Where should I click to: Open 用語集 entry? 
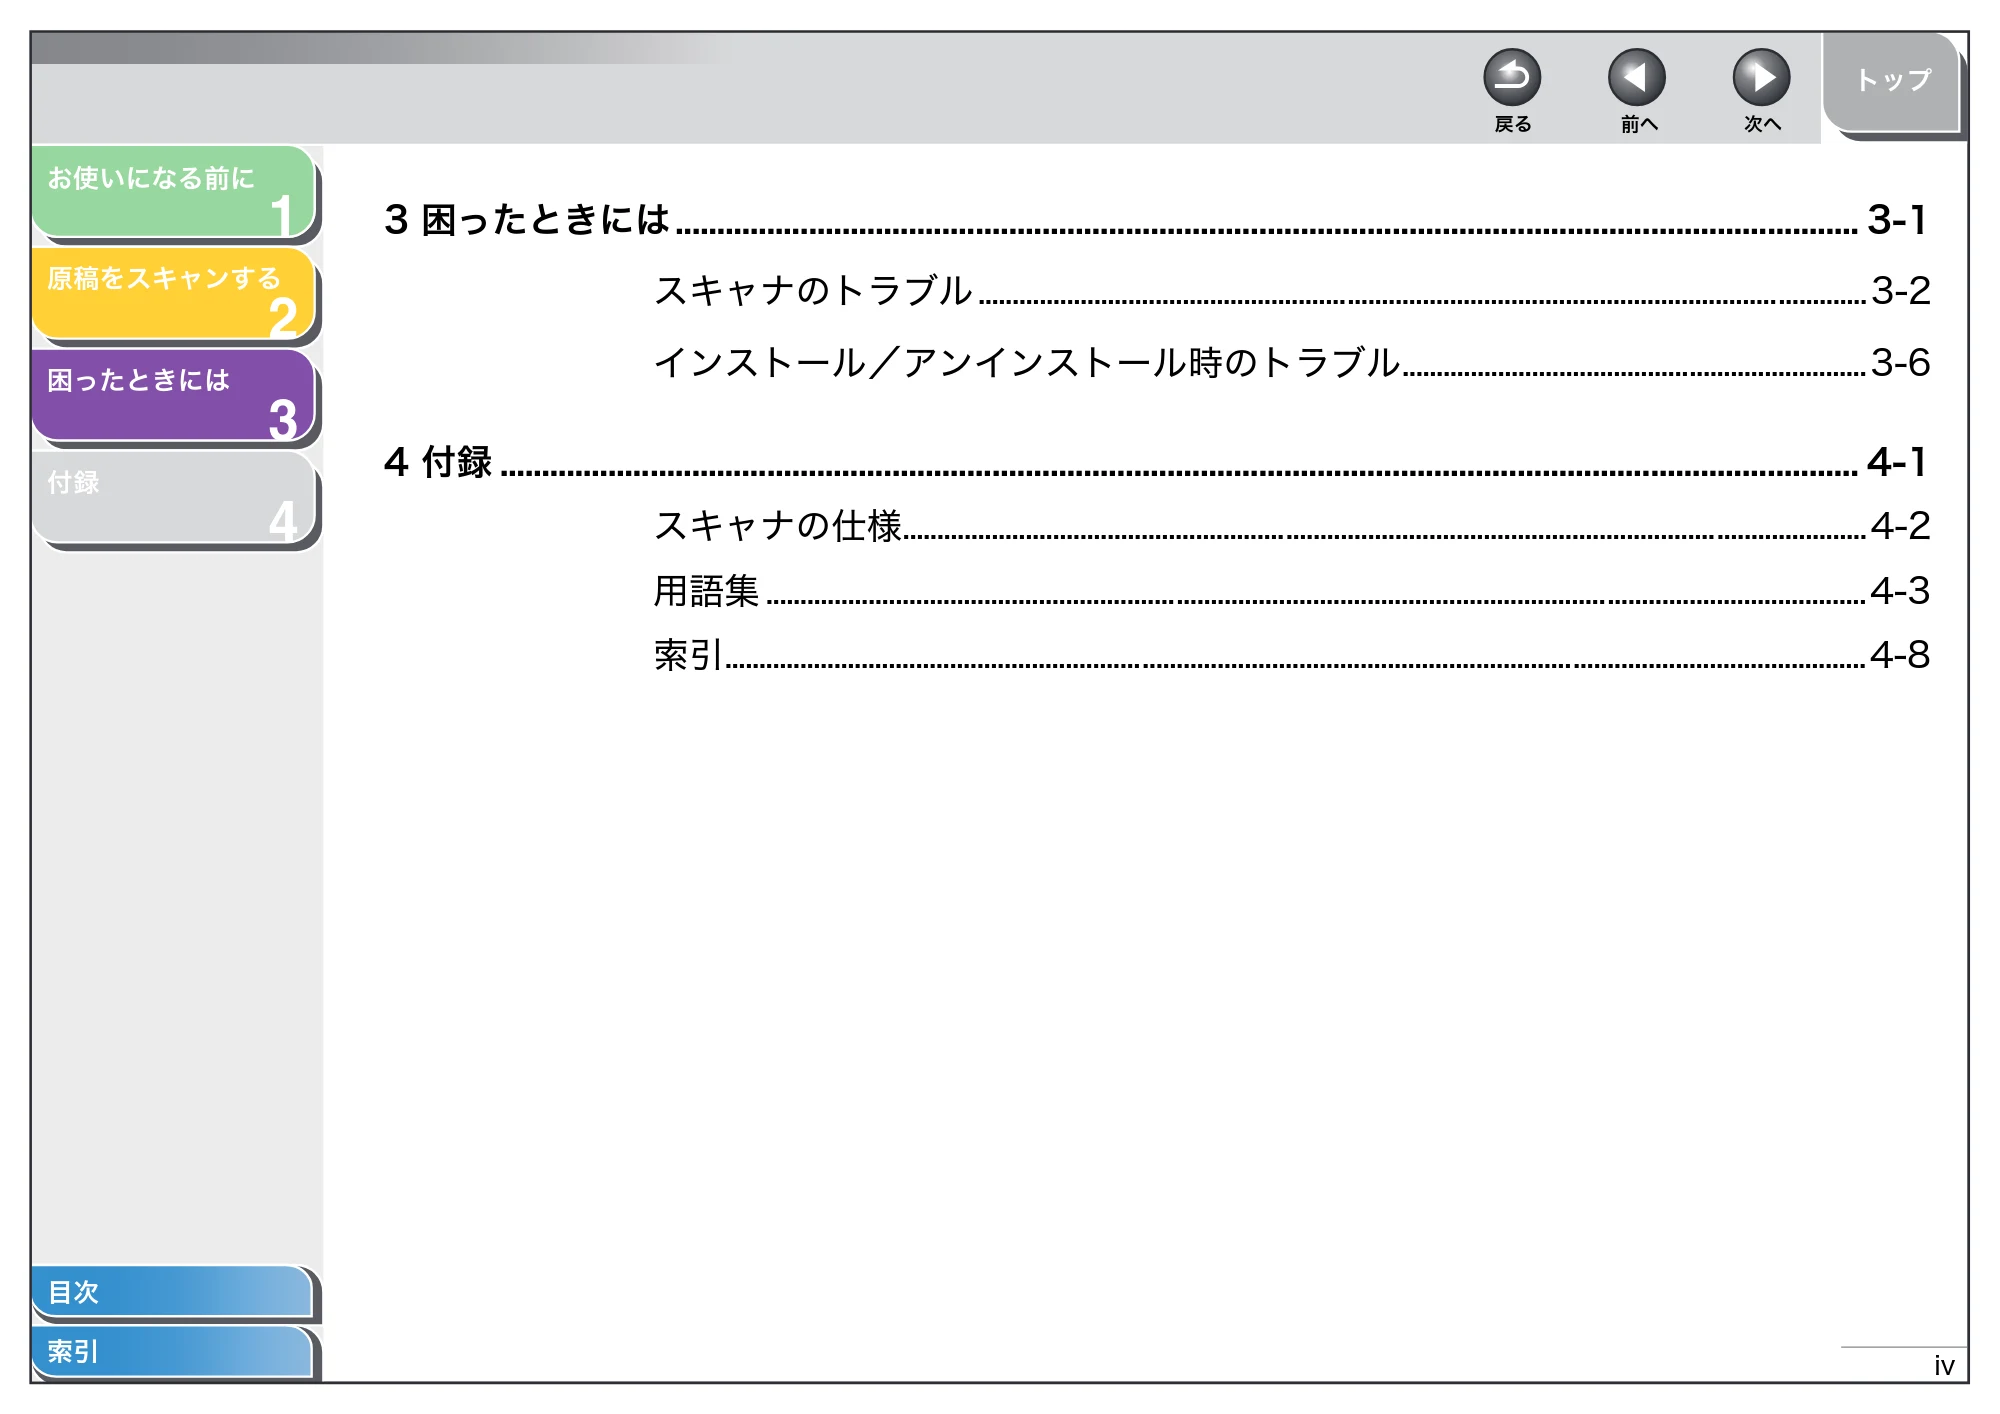click(x=707, y=591)
